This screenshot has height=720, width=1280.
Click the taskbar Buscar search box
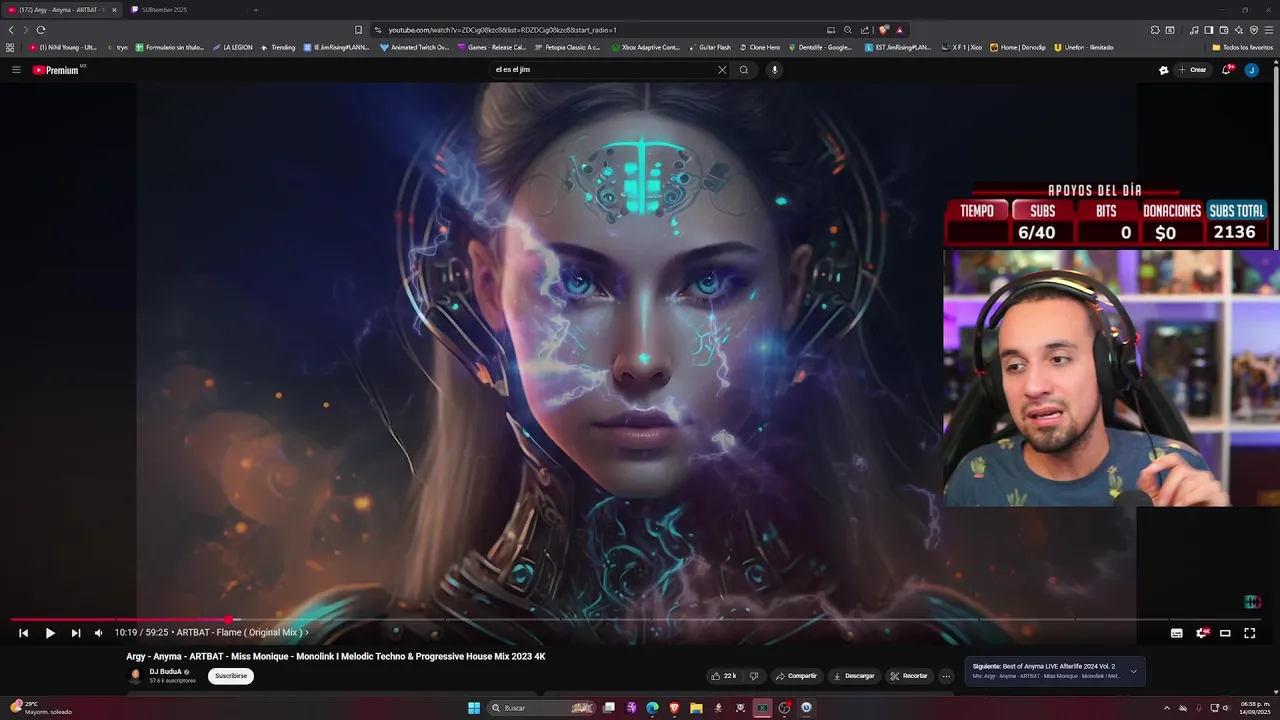540,708
